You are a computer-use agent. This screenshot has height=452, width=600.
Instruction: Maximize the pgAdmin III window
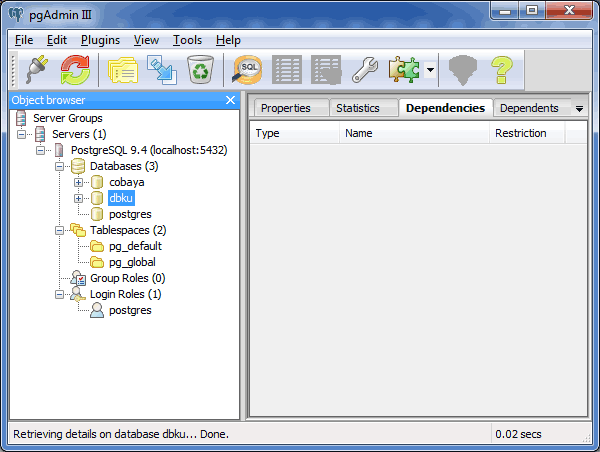532,10
